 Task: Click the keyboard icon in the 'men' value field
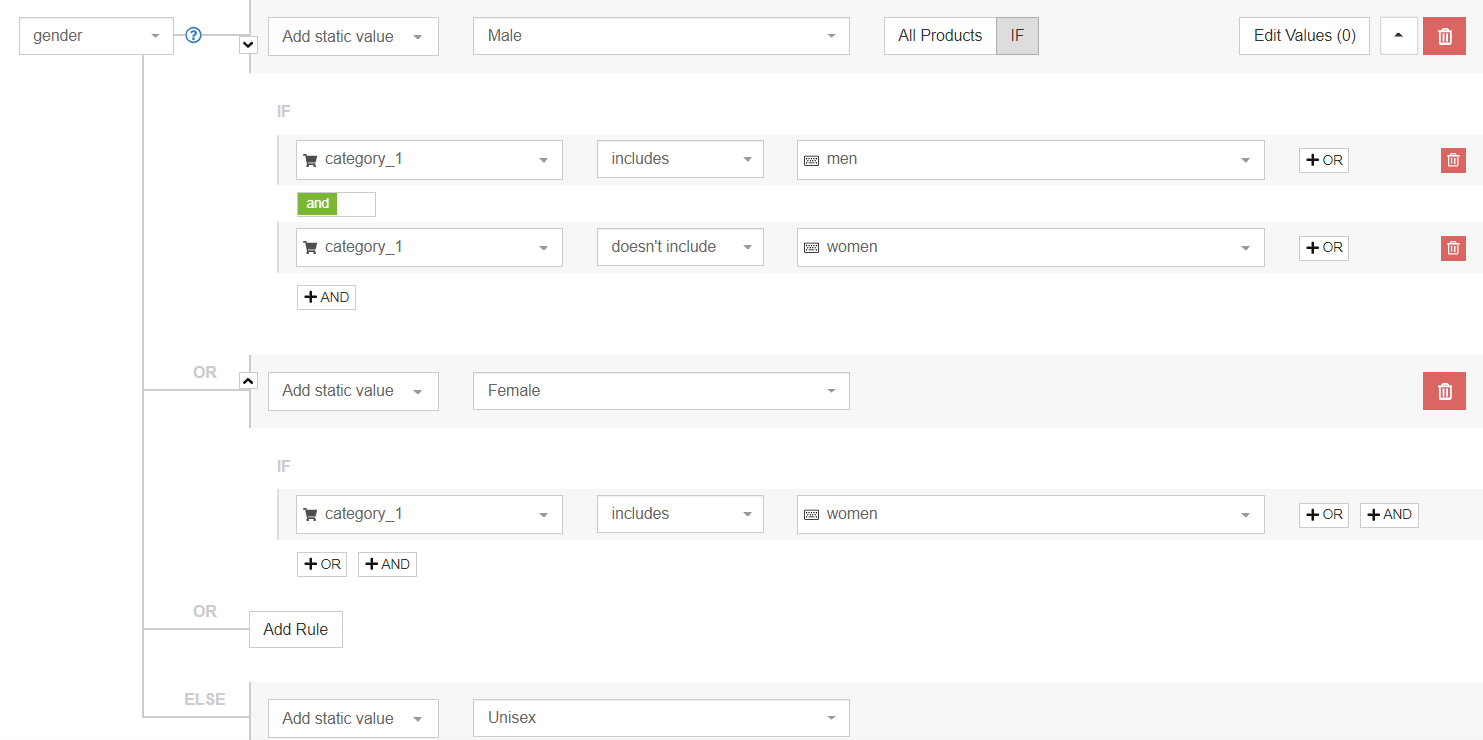coord(808,159)
